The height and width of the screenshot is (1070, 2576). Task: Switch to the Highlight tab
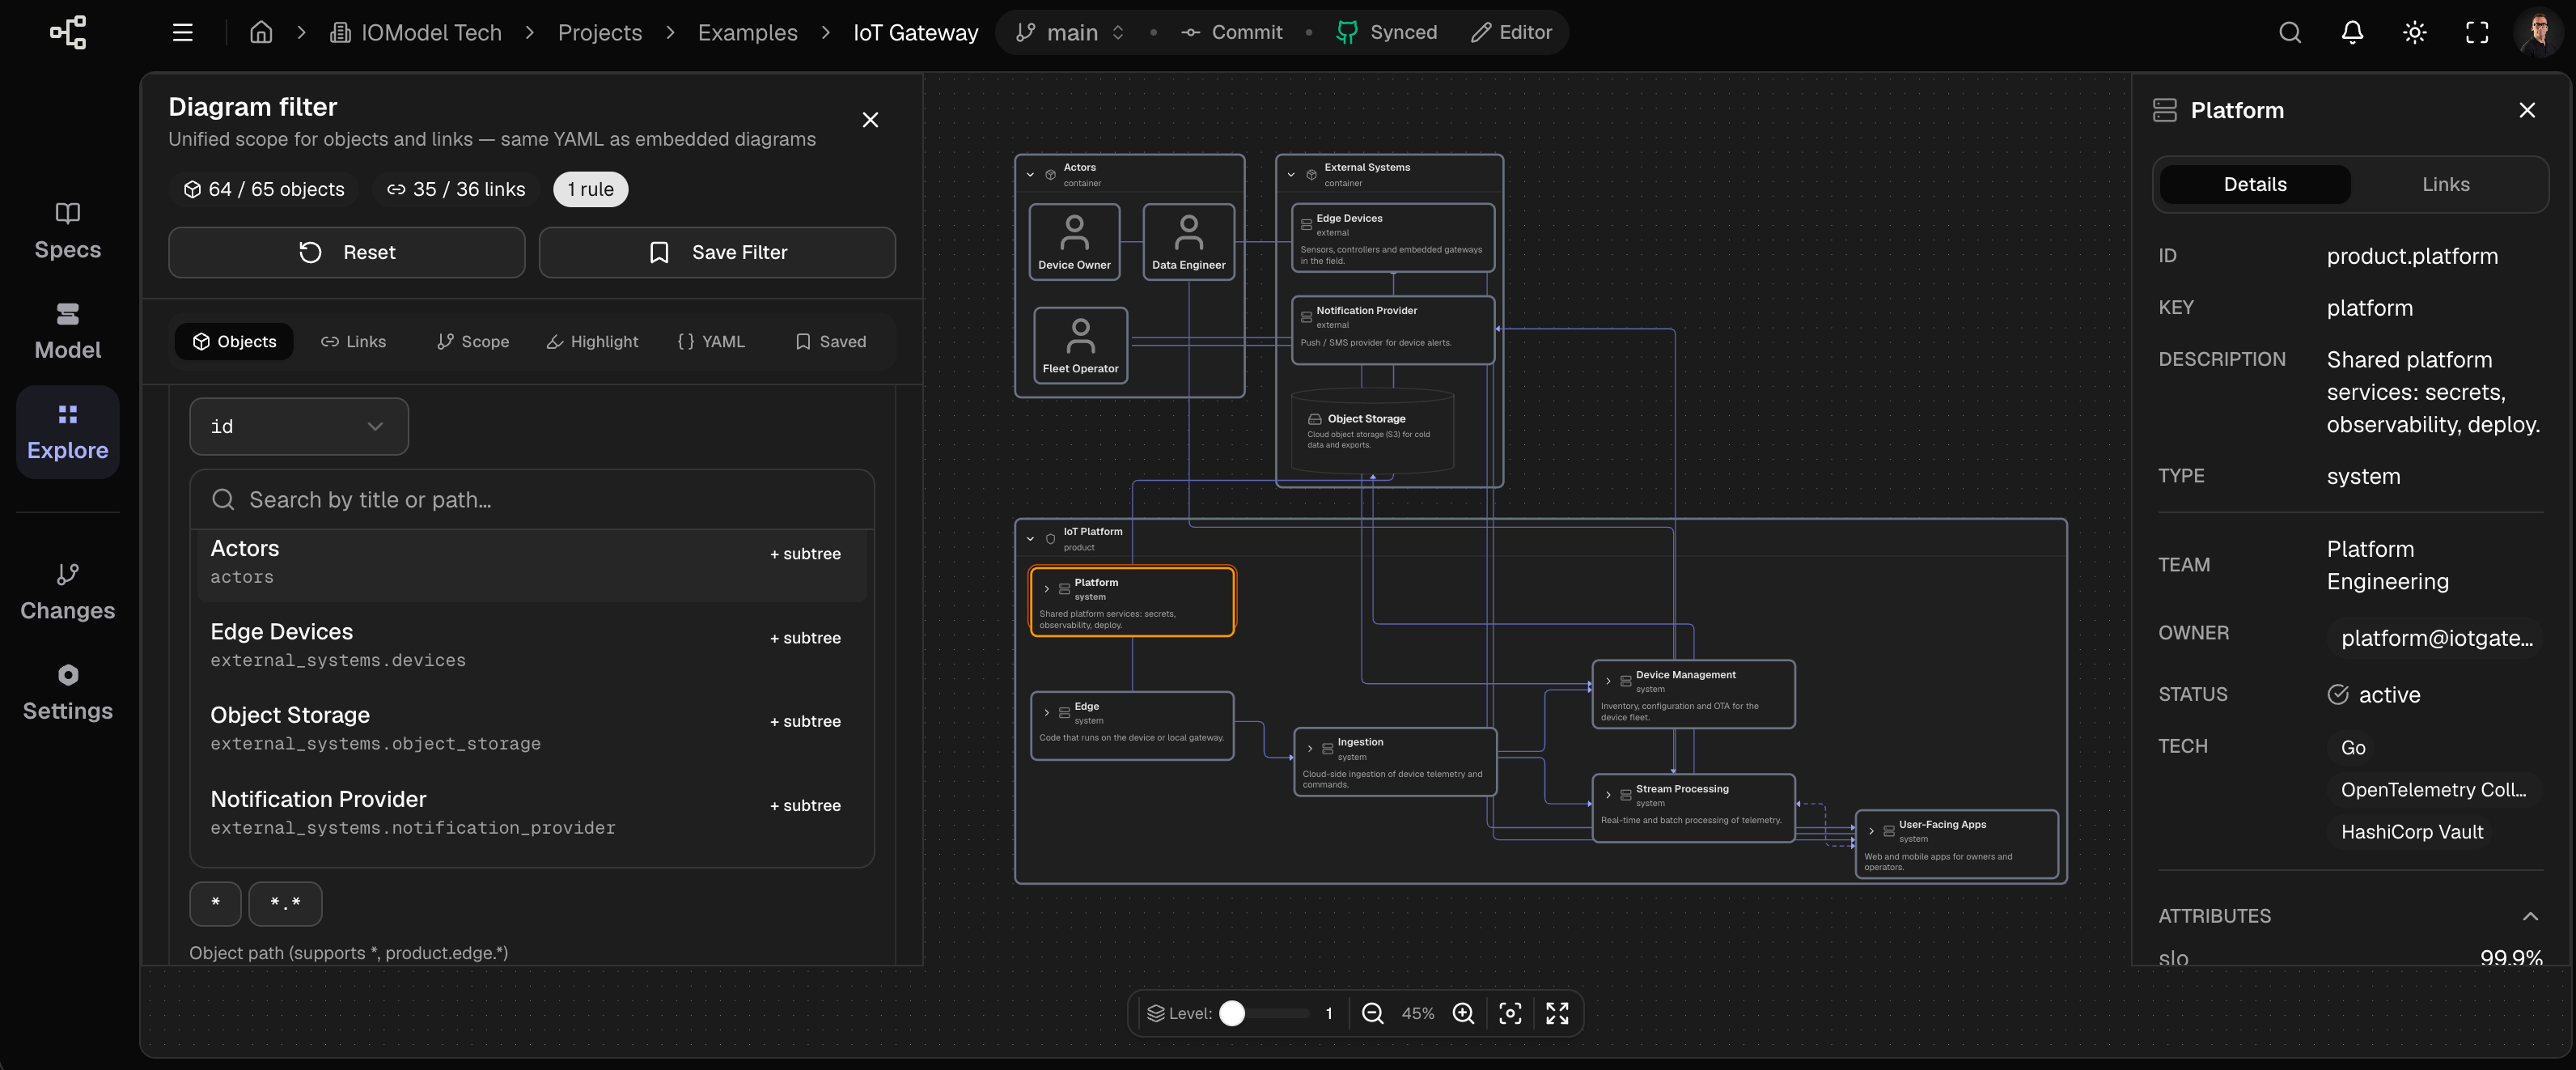point(592,341)
